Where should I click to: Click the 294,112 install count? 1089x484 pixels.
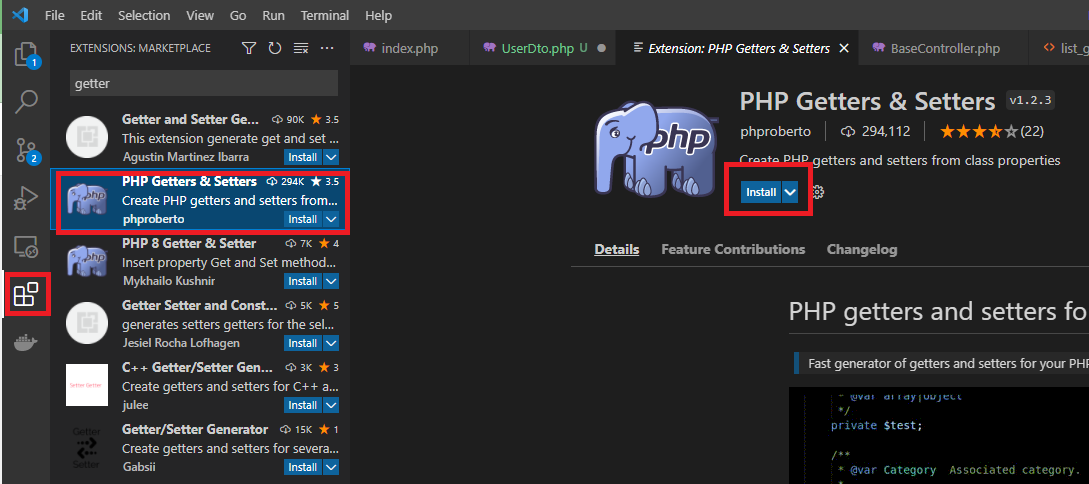coord(874,131)
